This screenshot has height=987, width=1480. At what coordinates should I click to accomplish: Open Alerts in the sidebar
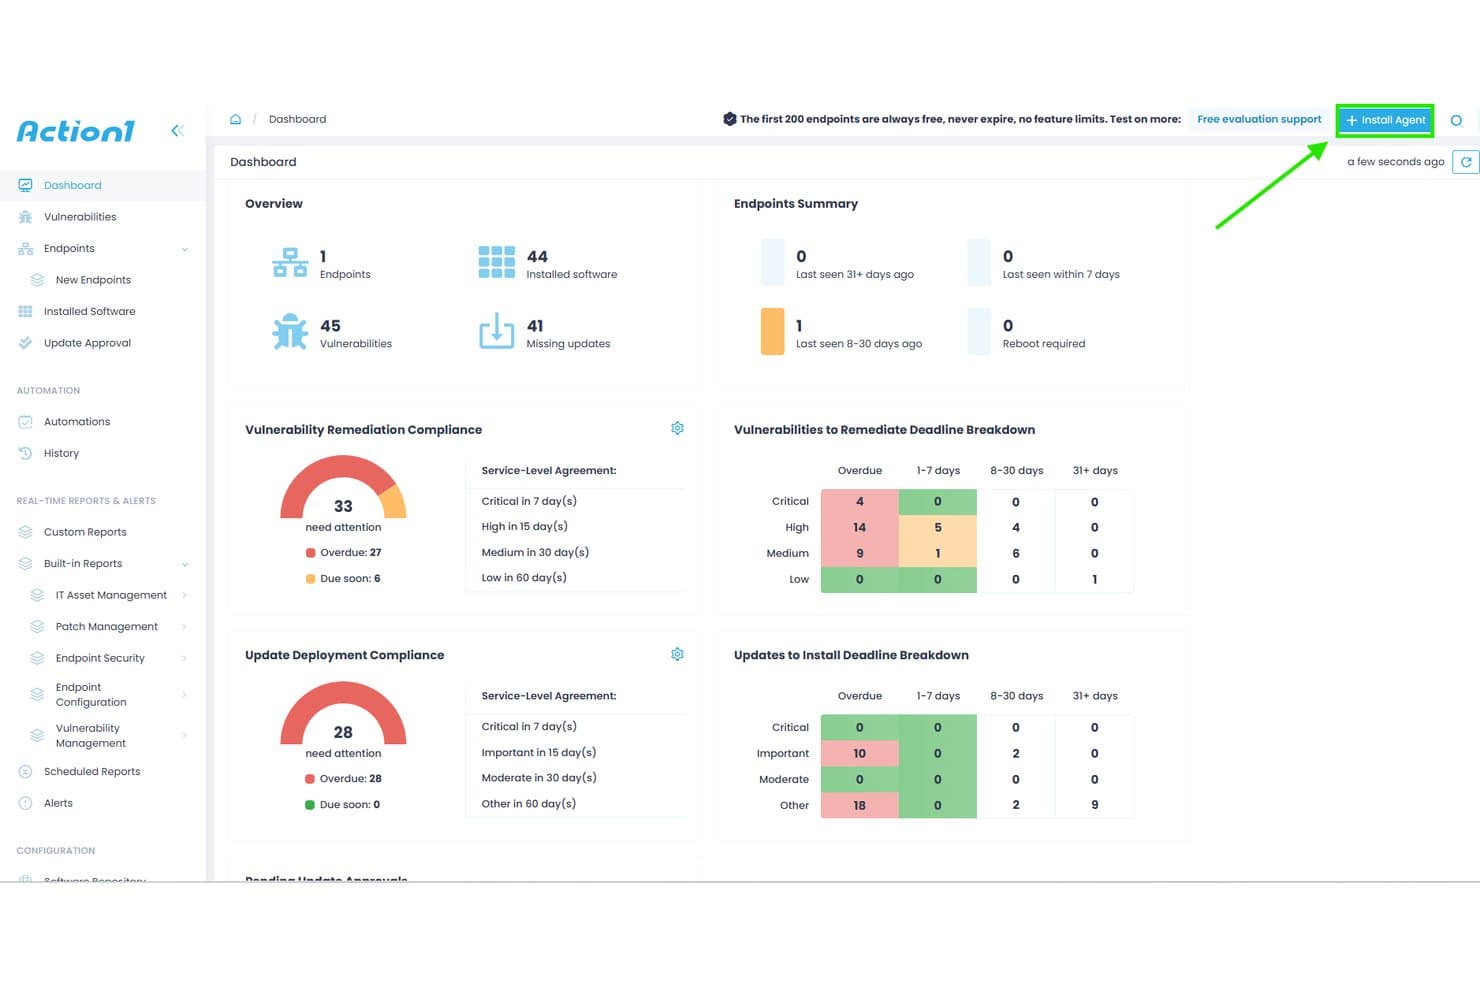[58, 803]
